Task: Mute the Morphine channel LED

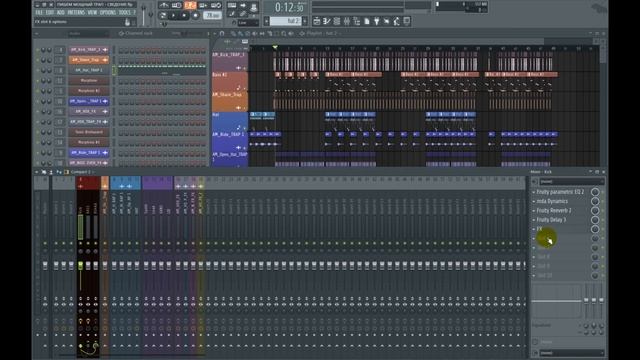Action: click(x=38, y=80)
